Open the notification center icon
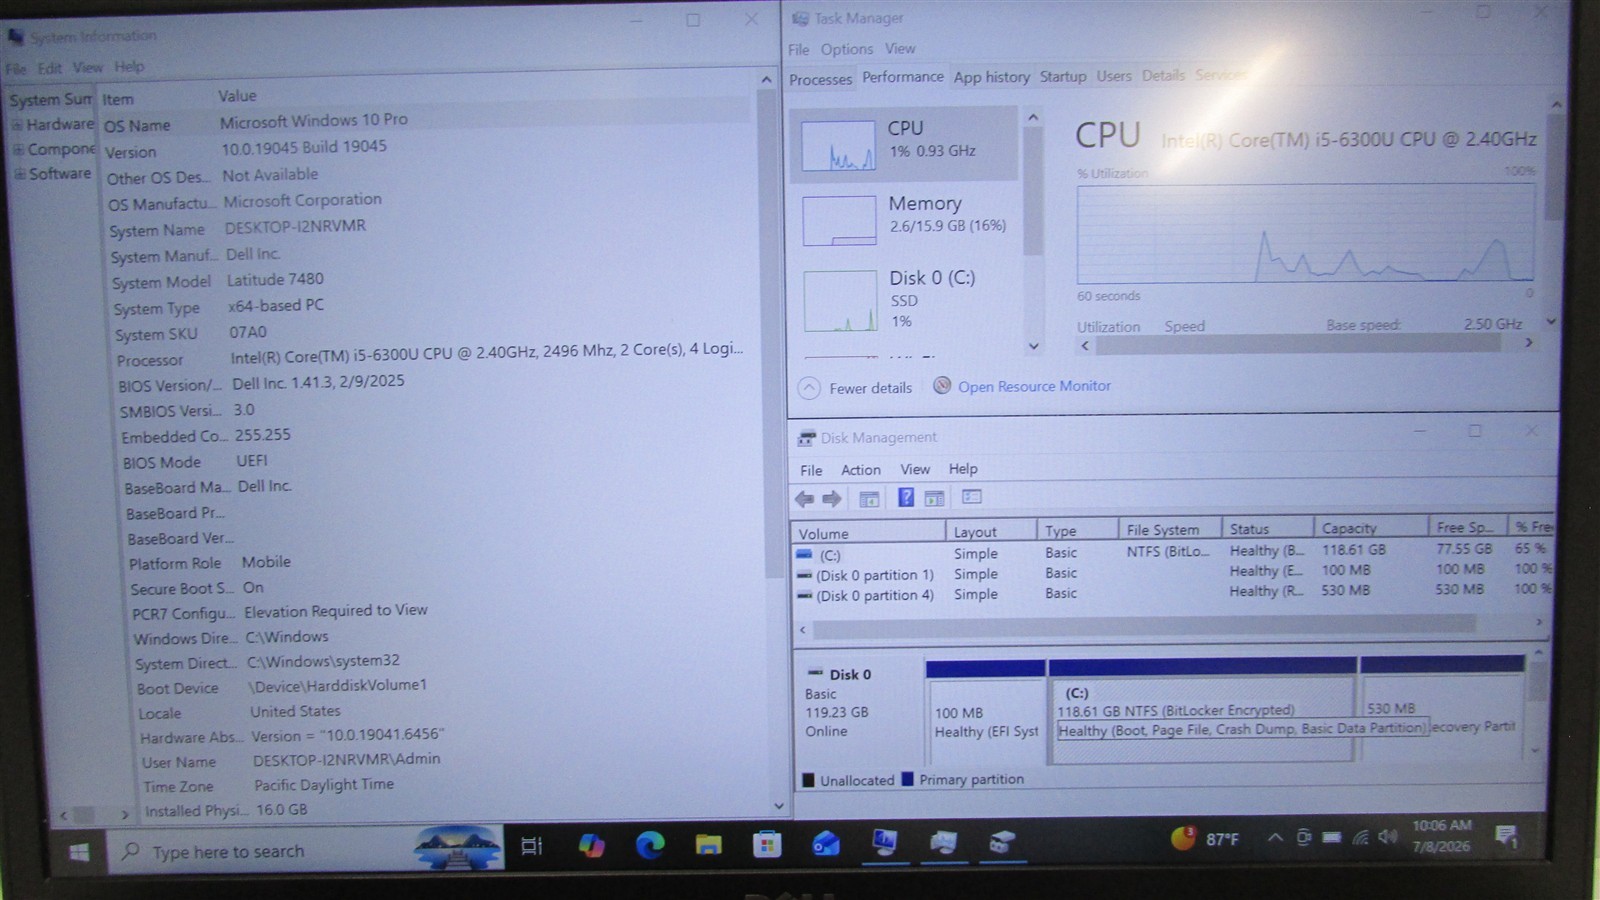Image resolution: width=1600 pixels, height=900 pixels. 1506,836
